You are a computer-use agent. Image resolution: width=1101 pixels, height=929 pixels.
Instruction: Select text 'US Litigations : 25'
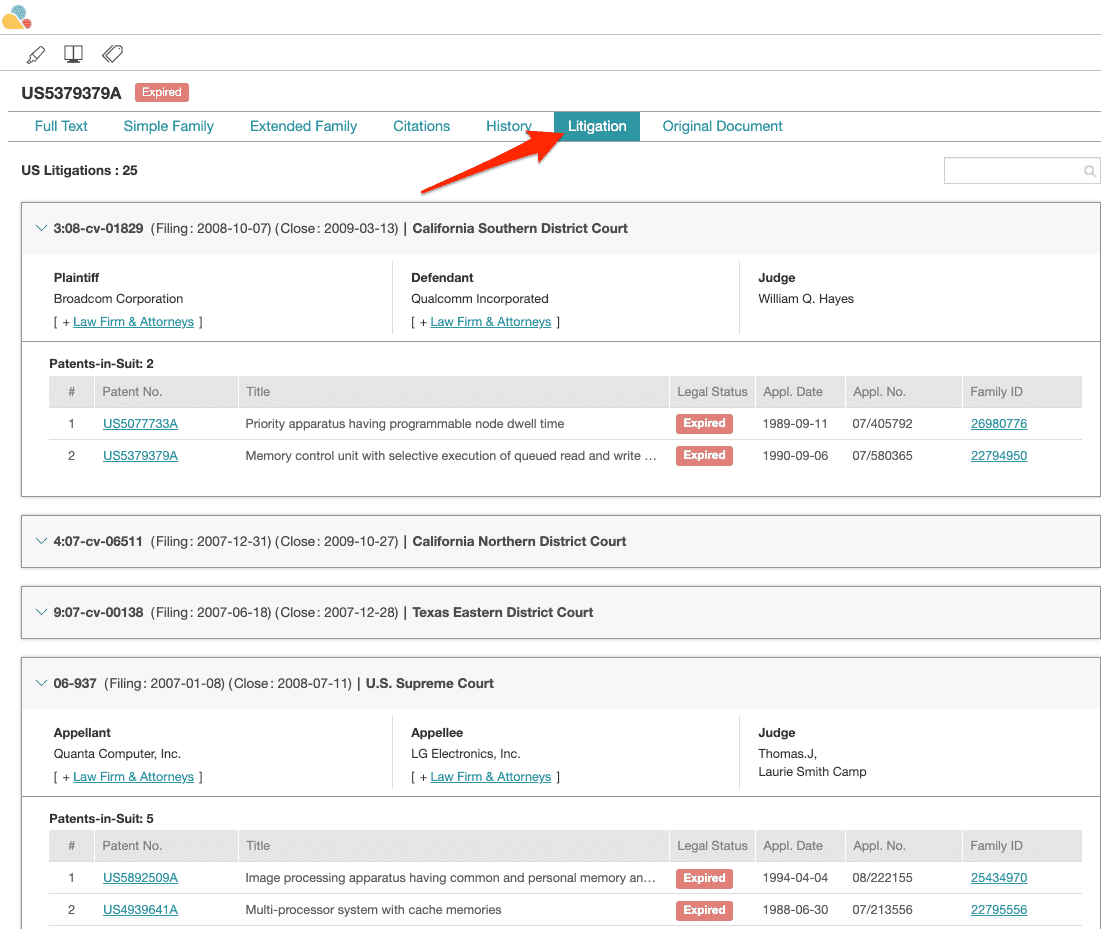point(79,171)
